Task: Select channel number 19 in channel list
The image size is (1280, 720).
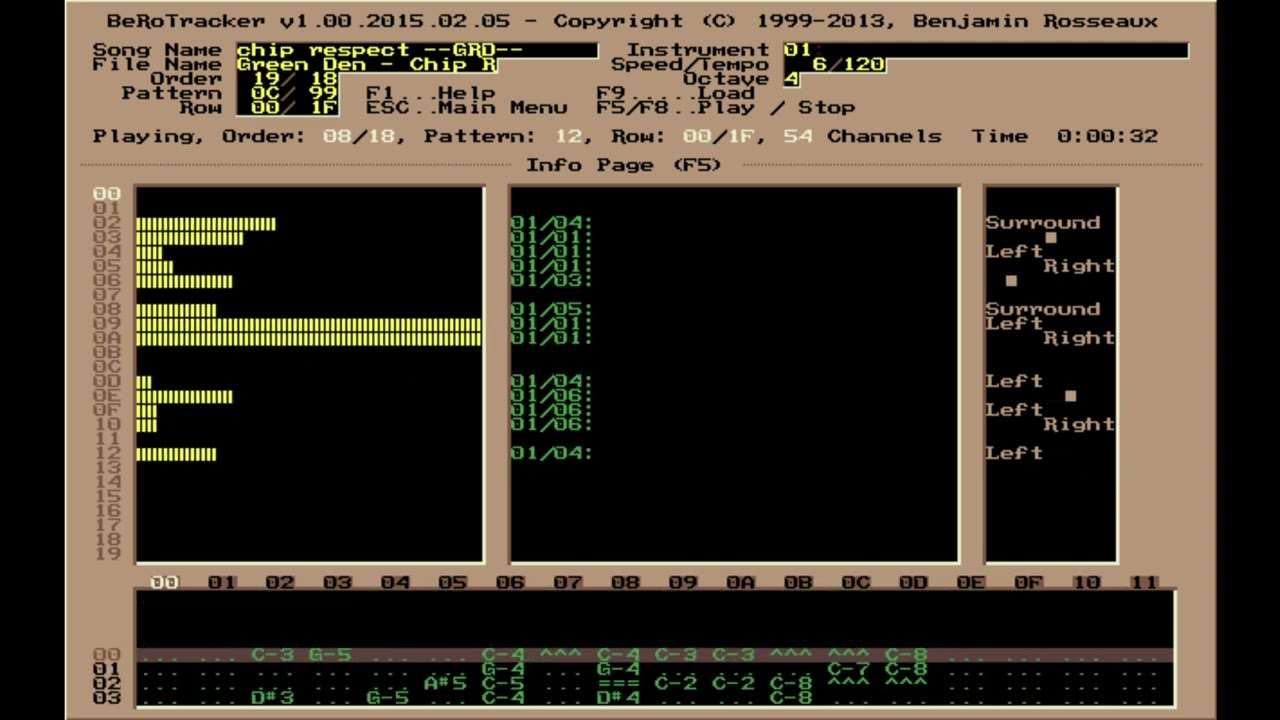Action: point(107,554)
